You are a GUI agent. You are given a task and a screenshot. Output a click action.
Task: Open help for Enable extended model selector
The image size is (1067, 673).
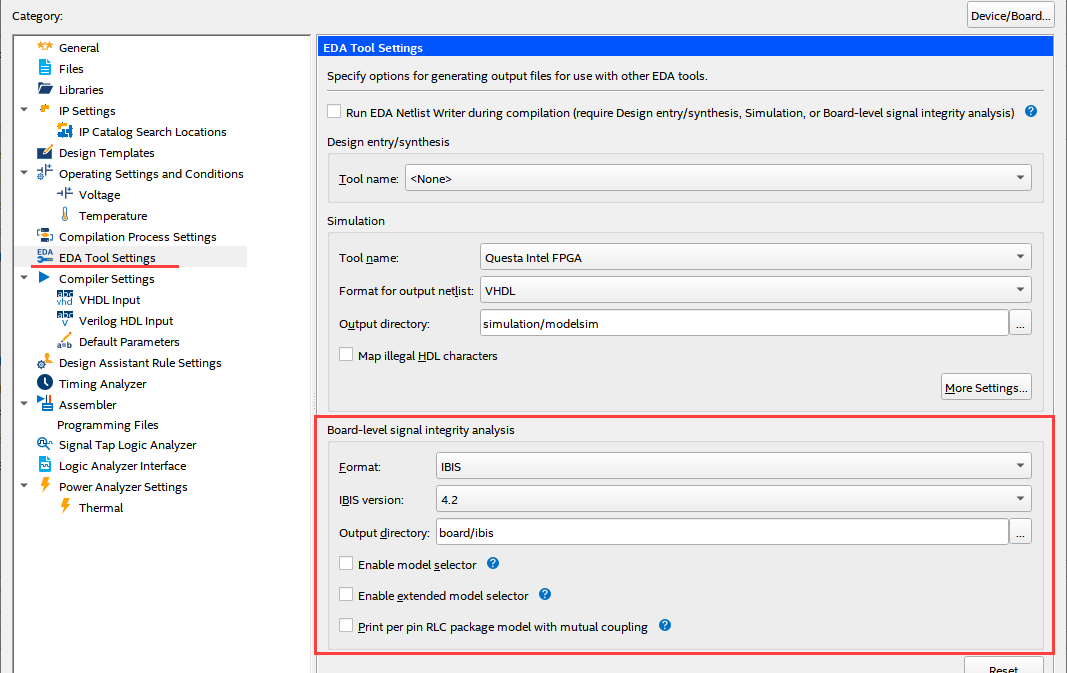[545, 594]
